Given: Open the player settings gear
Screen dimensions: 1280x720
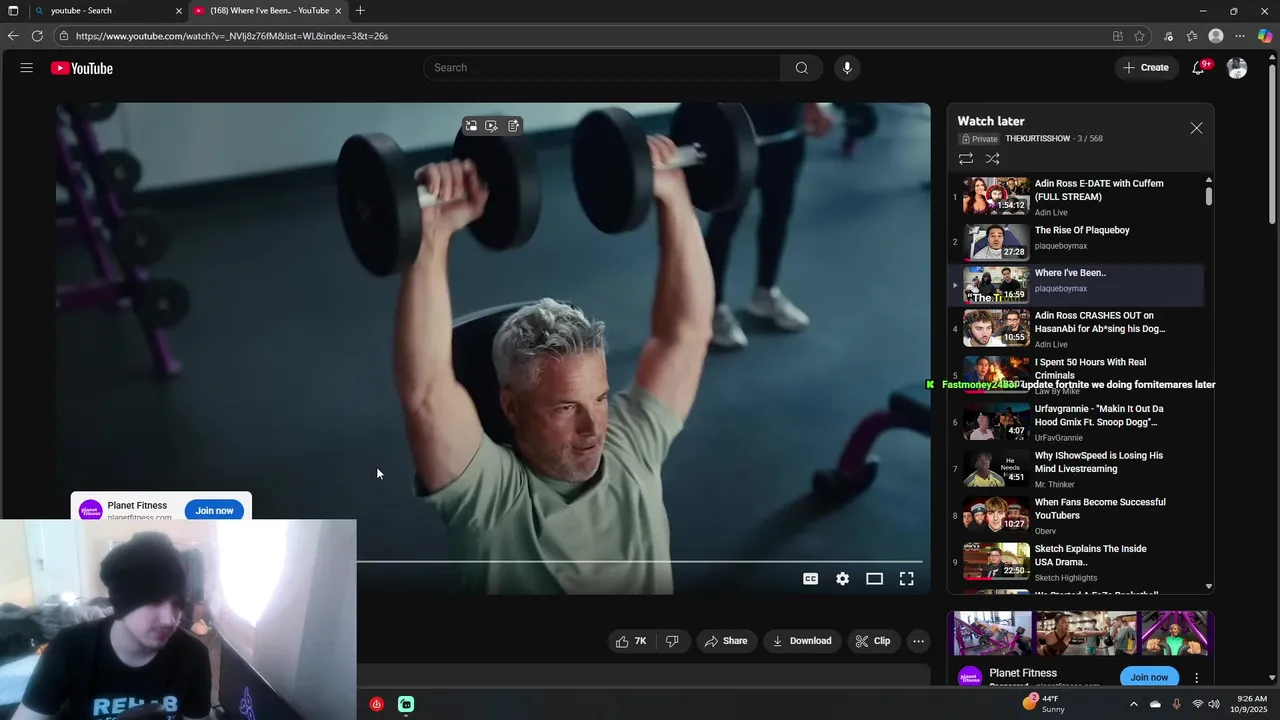Looking at the screenshot, I should [x=843, y=579].
